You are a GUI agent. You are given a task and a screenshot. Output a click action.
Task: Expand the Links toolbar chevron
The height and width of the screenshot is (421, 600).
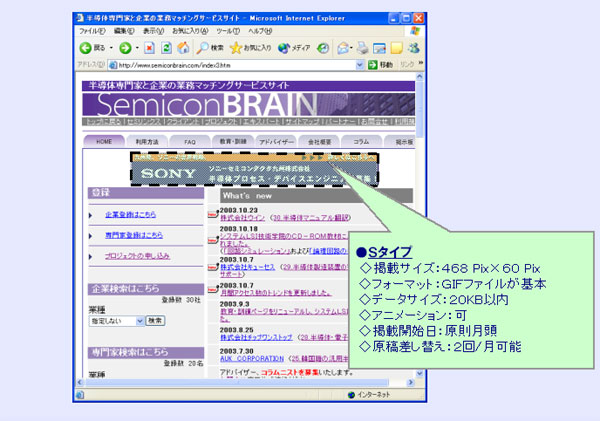[x=421, y=63]
